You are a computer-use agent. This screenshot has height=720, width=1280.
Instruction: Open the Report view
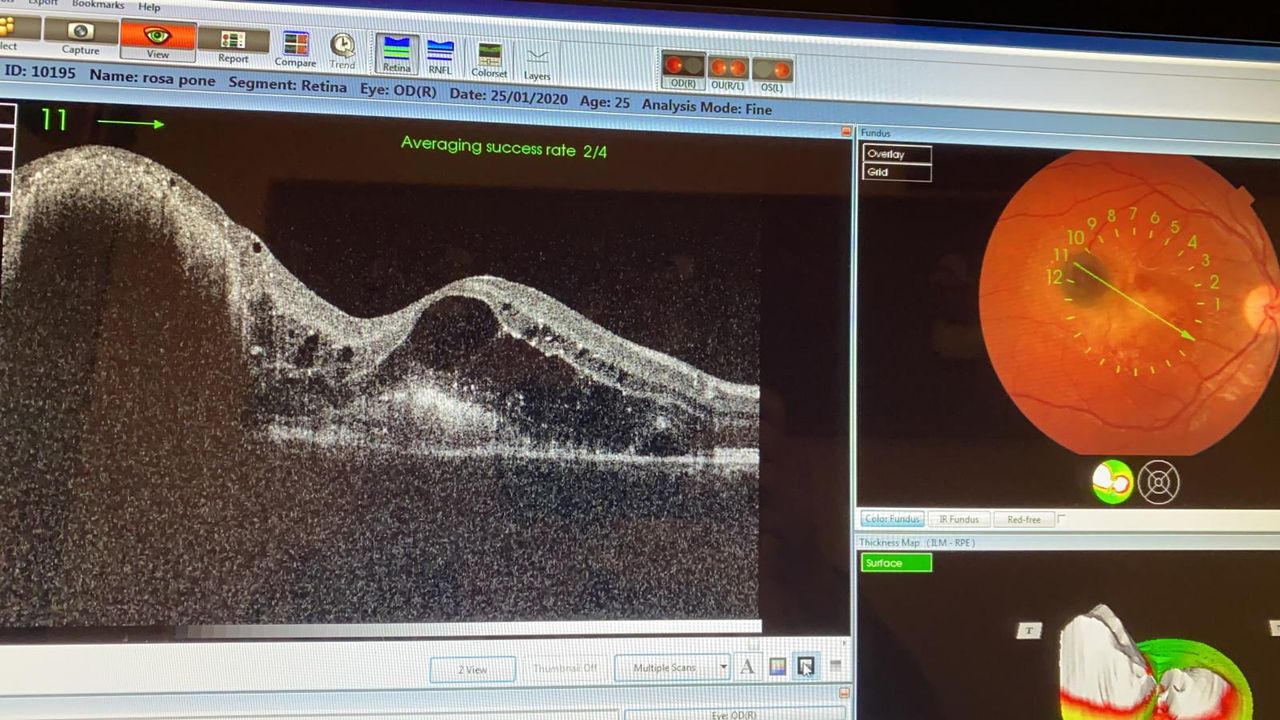(x=233, y=41)
